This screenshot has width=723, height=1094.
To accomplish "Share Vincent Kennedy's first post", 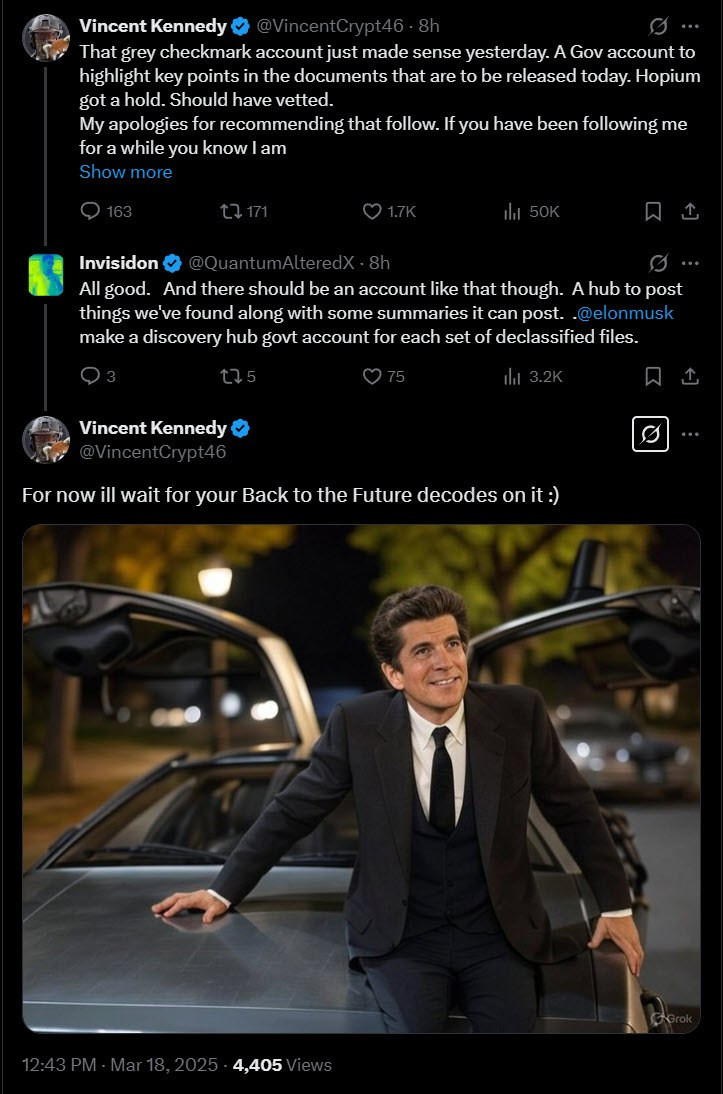I will pyautogui.click(x=689, y=211).
